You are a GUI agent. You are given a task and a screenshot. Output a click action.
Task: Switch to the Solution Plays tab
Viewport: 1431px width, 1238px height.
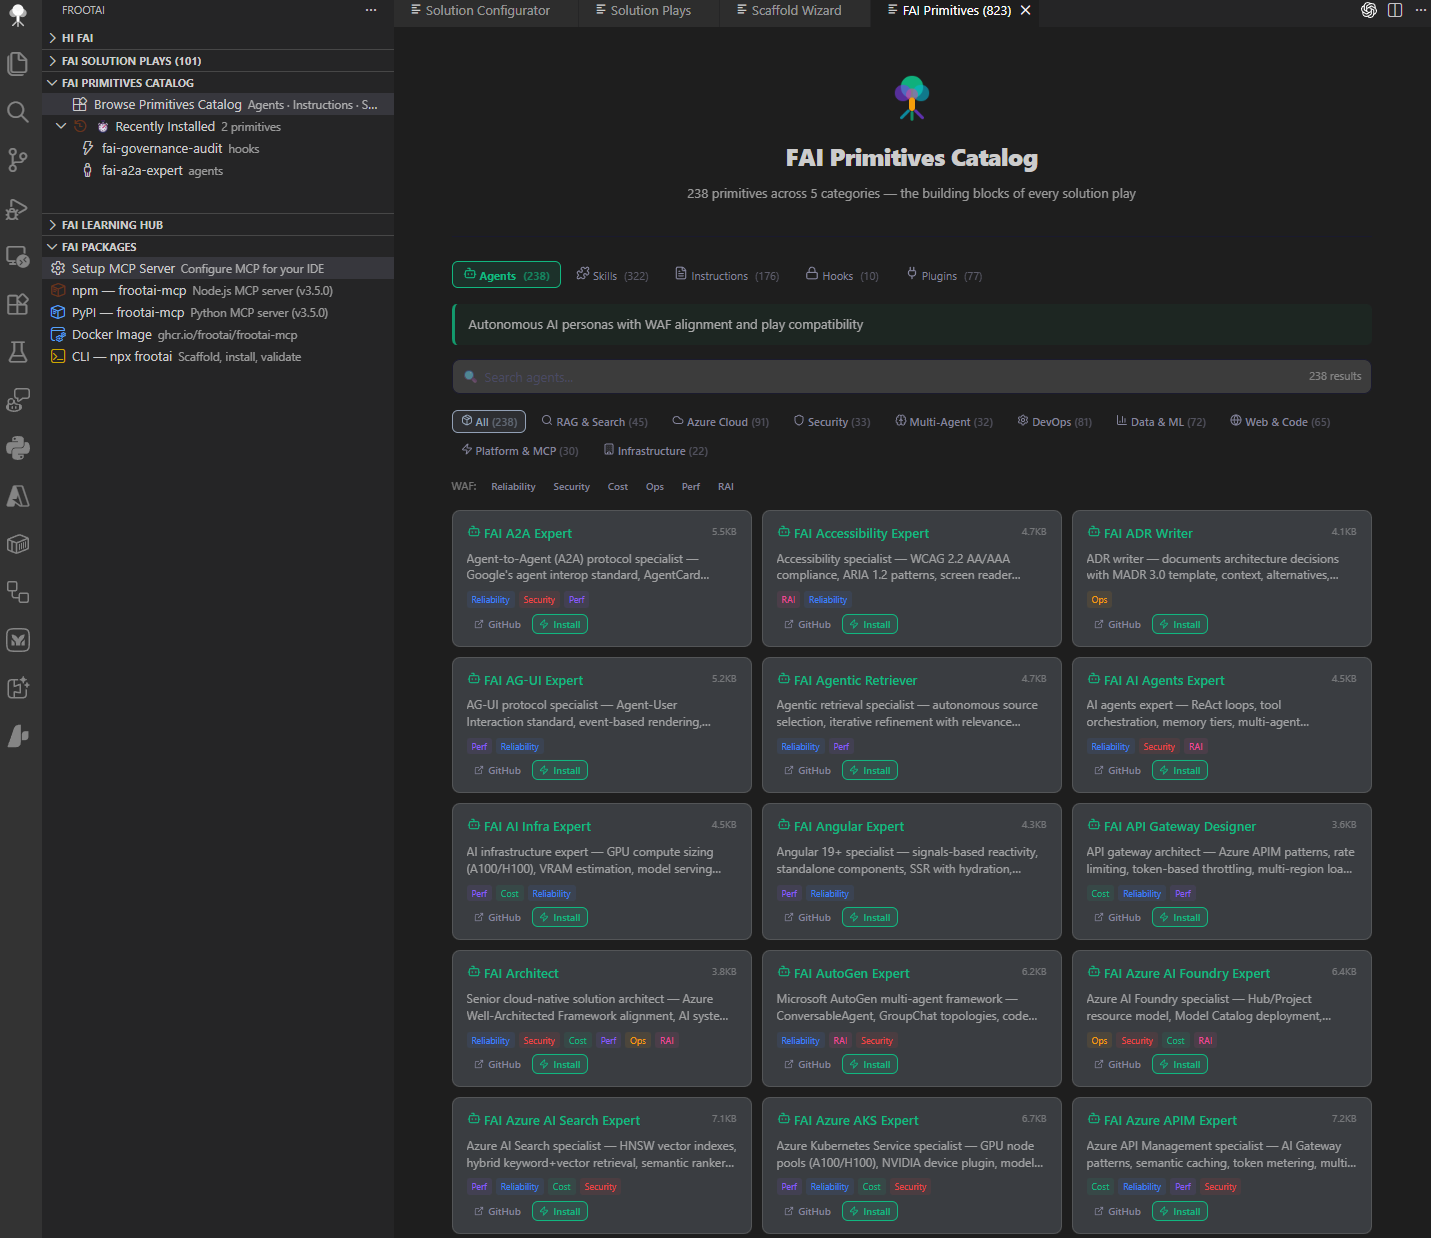(x=643, y=10)
